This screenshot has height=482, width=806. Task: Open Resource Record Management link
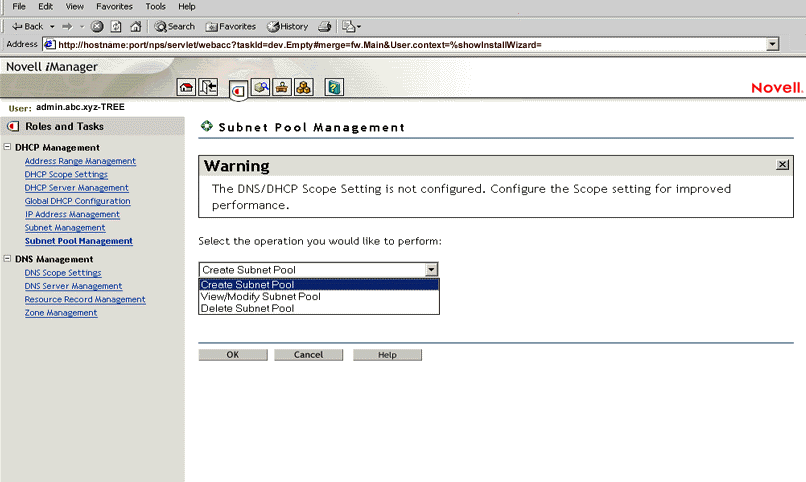(x=85, y=300)
